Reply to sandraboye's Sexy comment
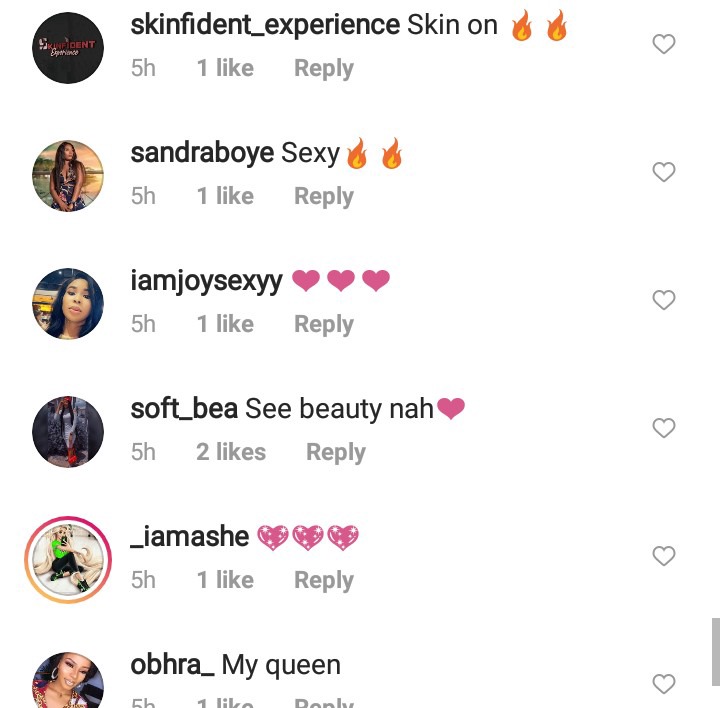Screen dimensions: 720x708 click(324, 197)
